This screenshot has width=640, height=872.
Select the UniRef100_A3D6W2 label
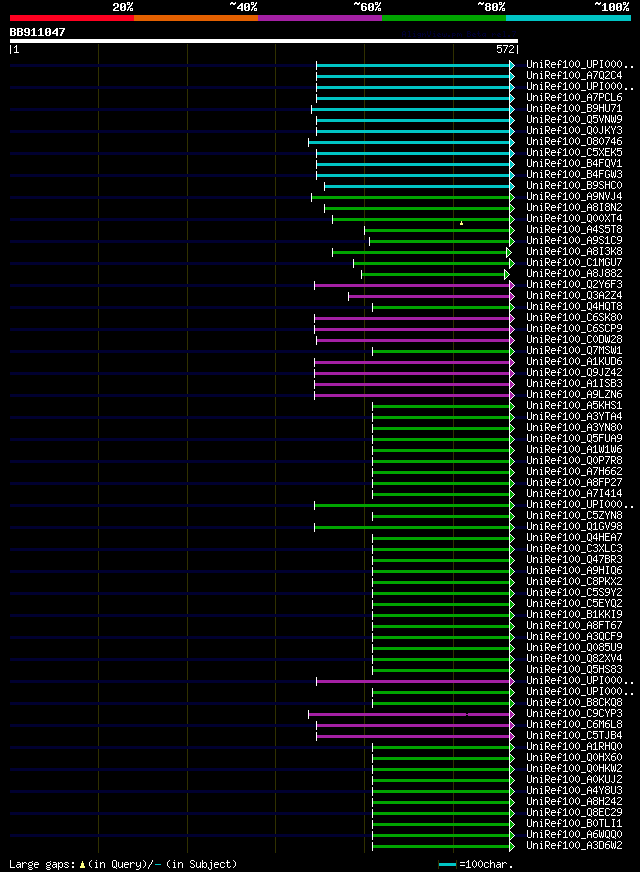point(574,846)
